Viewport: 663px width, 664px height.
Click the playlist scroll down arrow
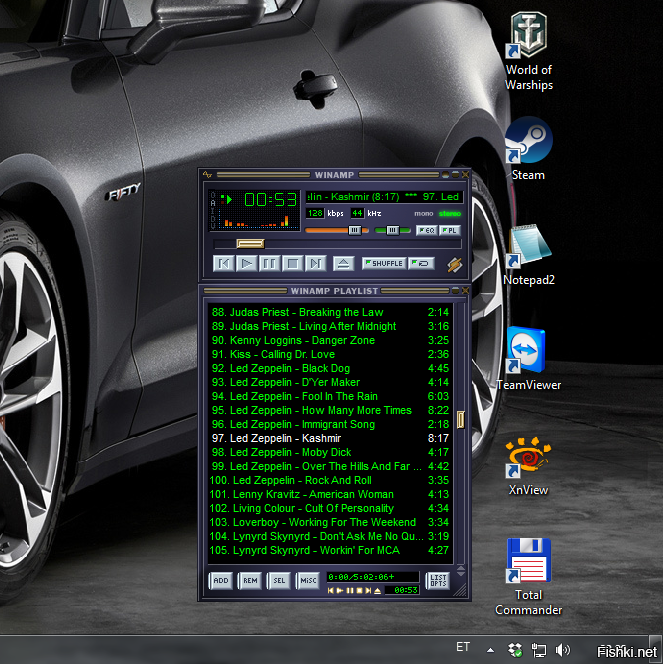(461, 574)
